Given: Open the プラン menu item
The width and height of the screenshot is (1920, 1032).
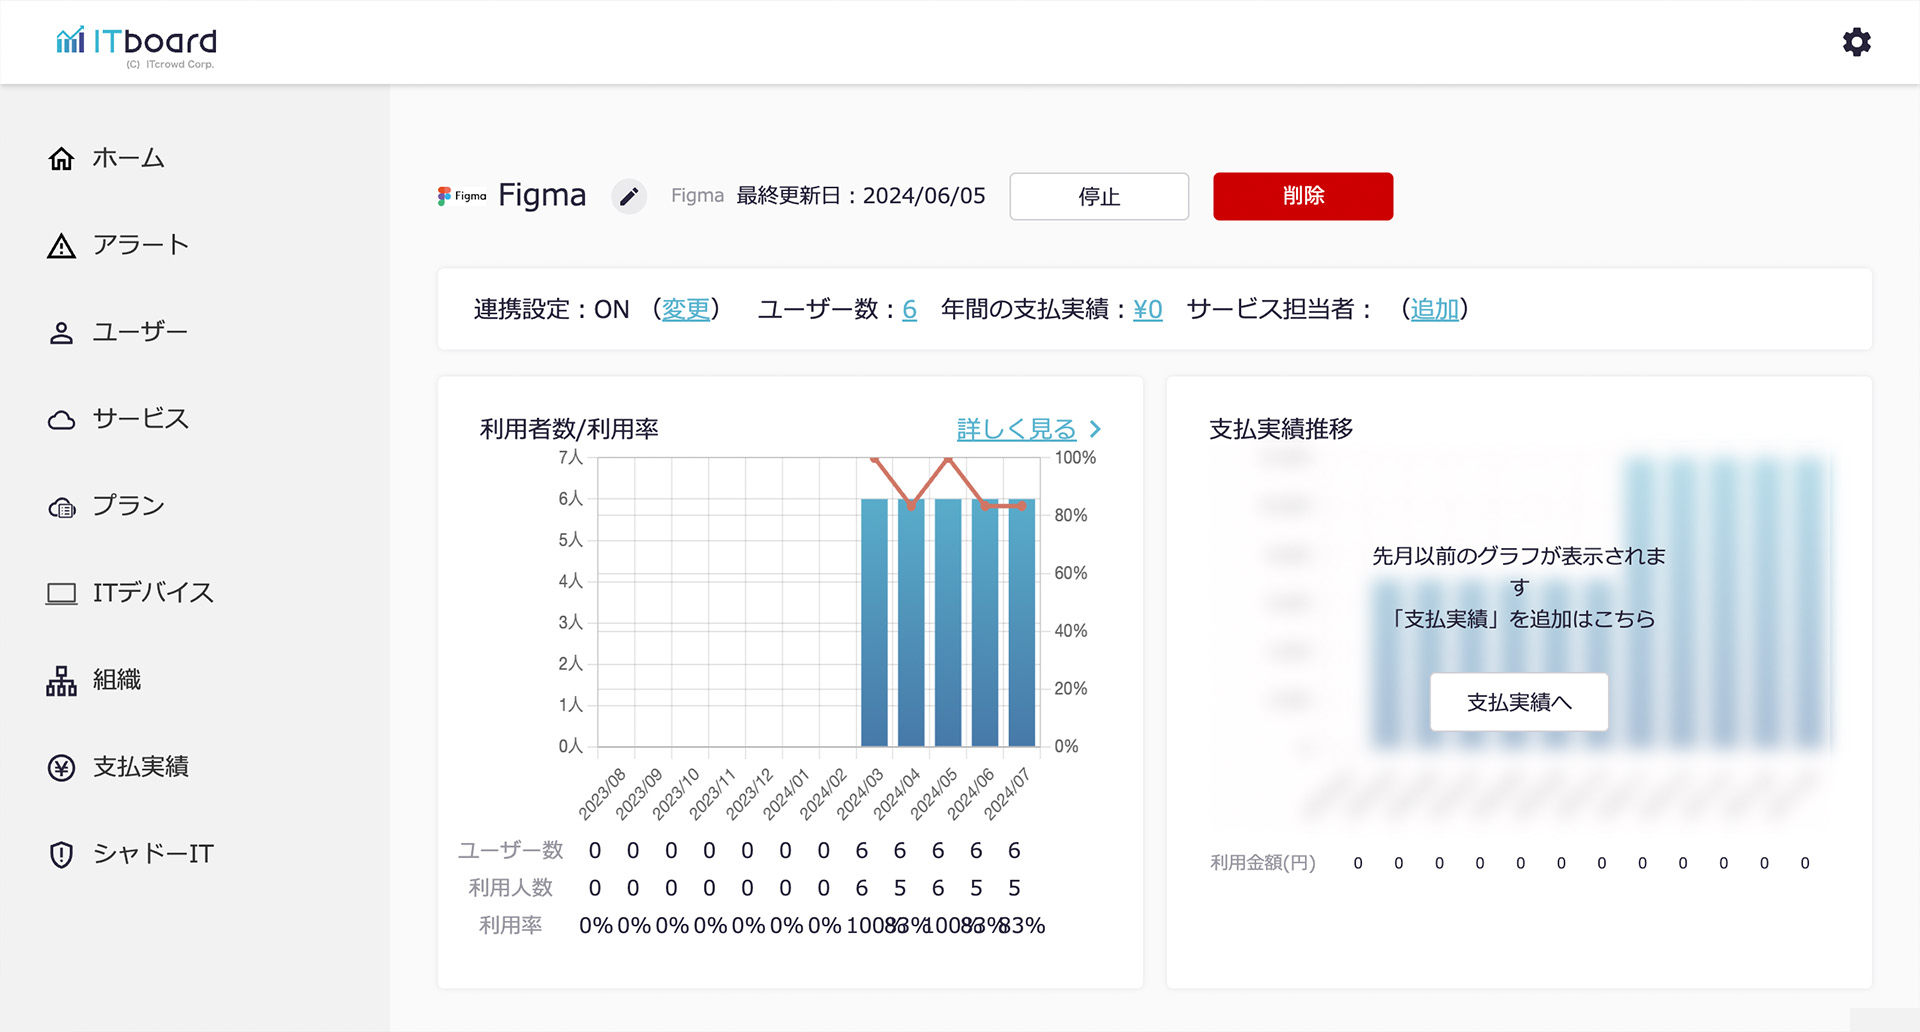Looking at the screenshot, I should click(x=128, y=506).
